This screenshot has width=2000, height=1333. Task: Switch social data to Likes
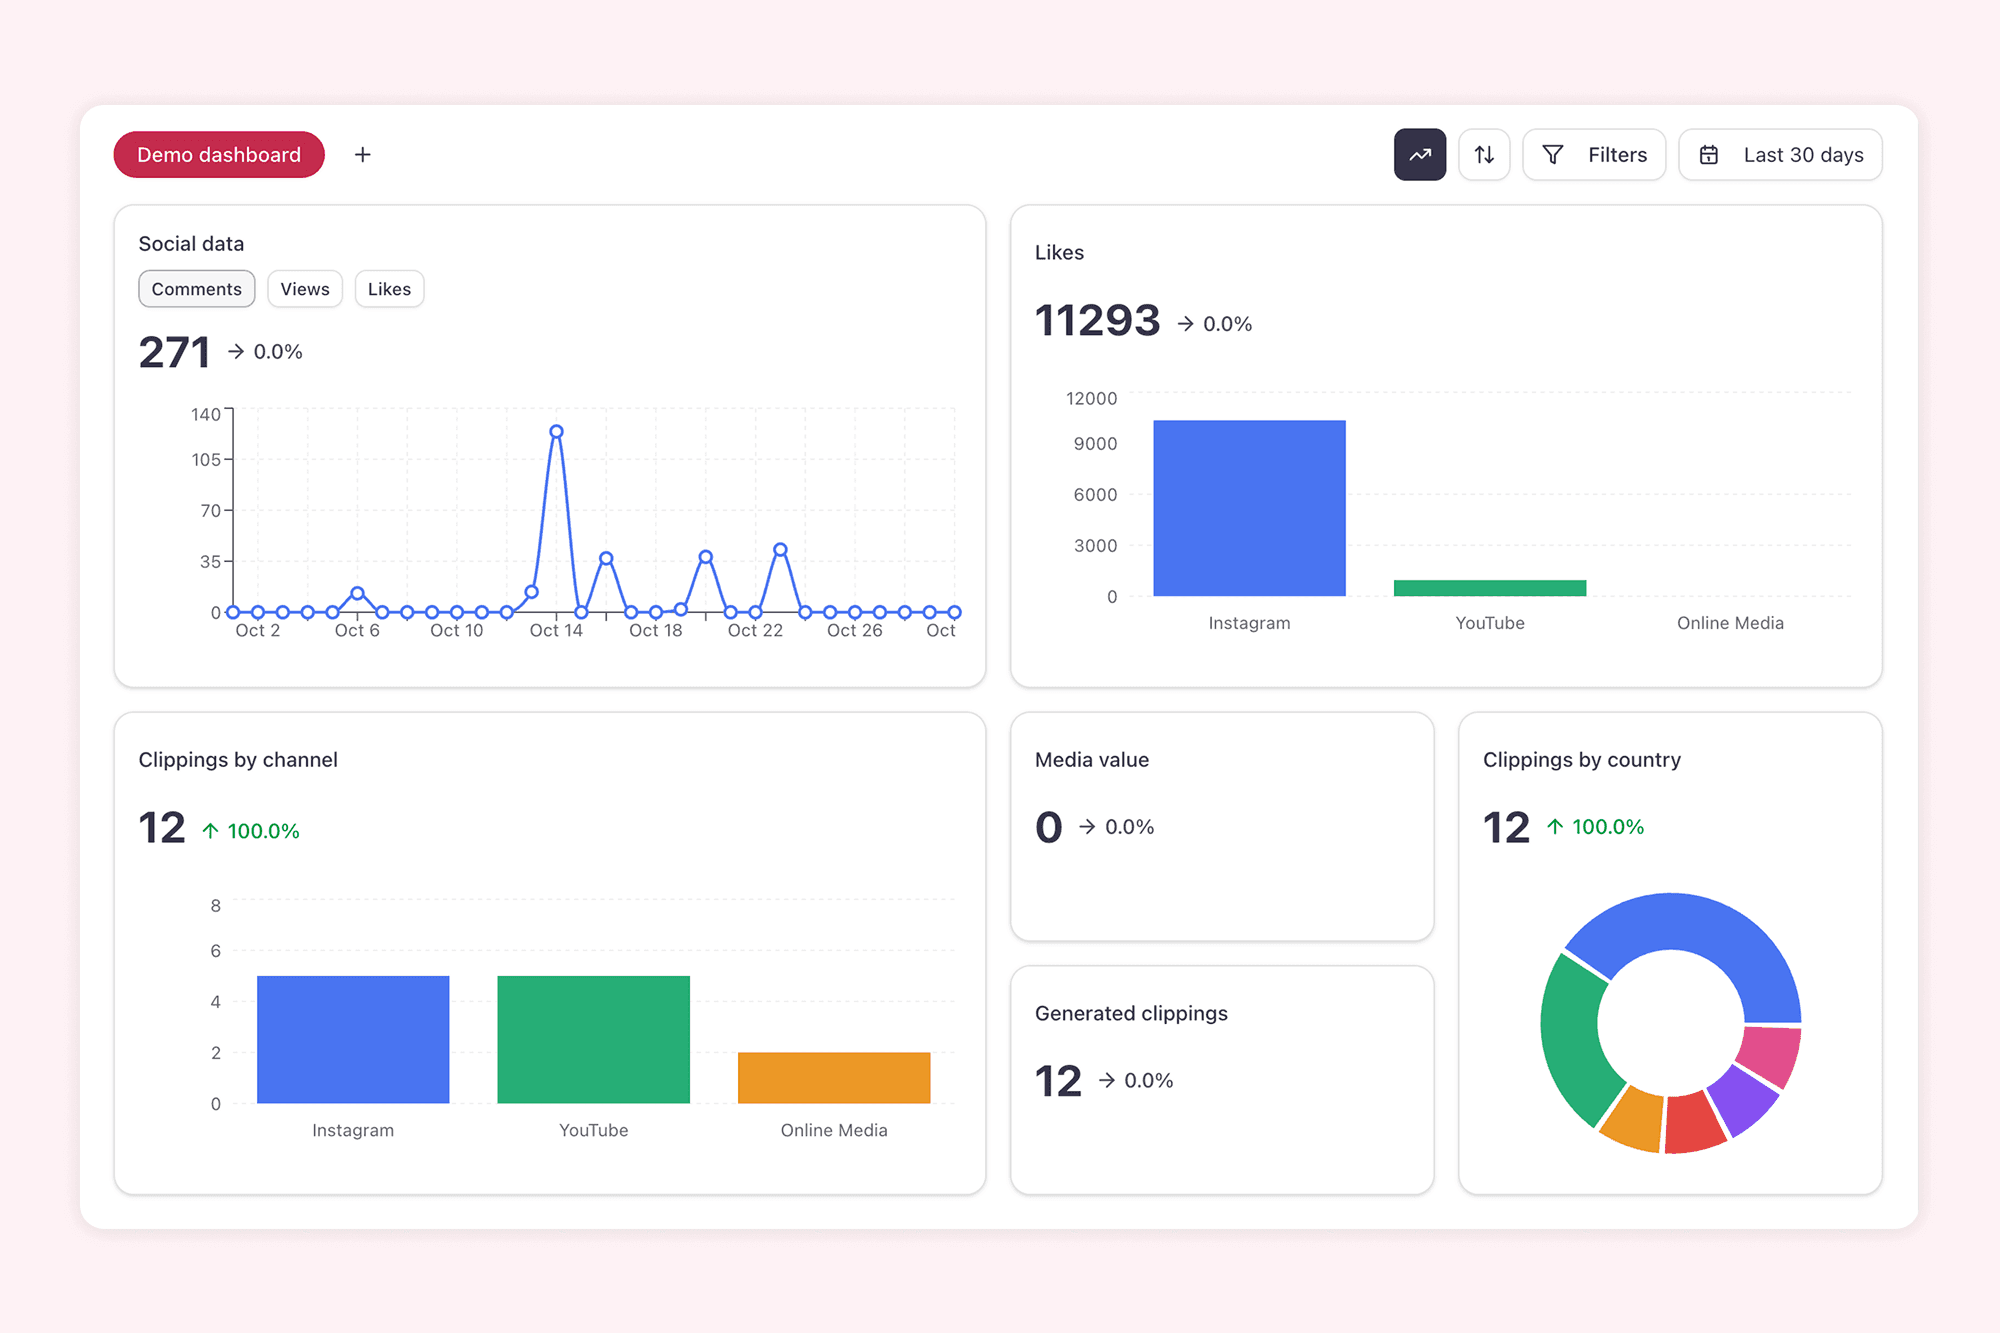pyautogui.click(x=389, y=288)
